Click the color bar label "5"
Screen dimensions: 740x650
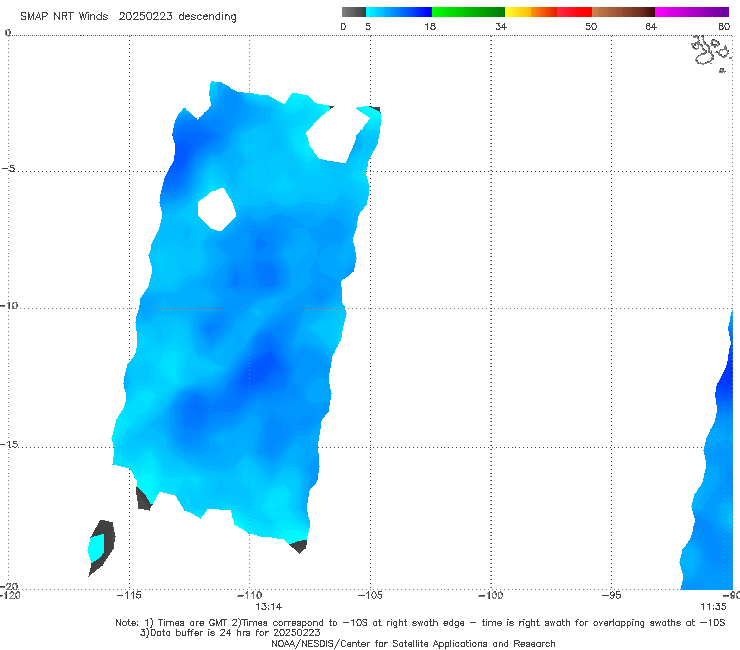coord(368,26)
